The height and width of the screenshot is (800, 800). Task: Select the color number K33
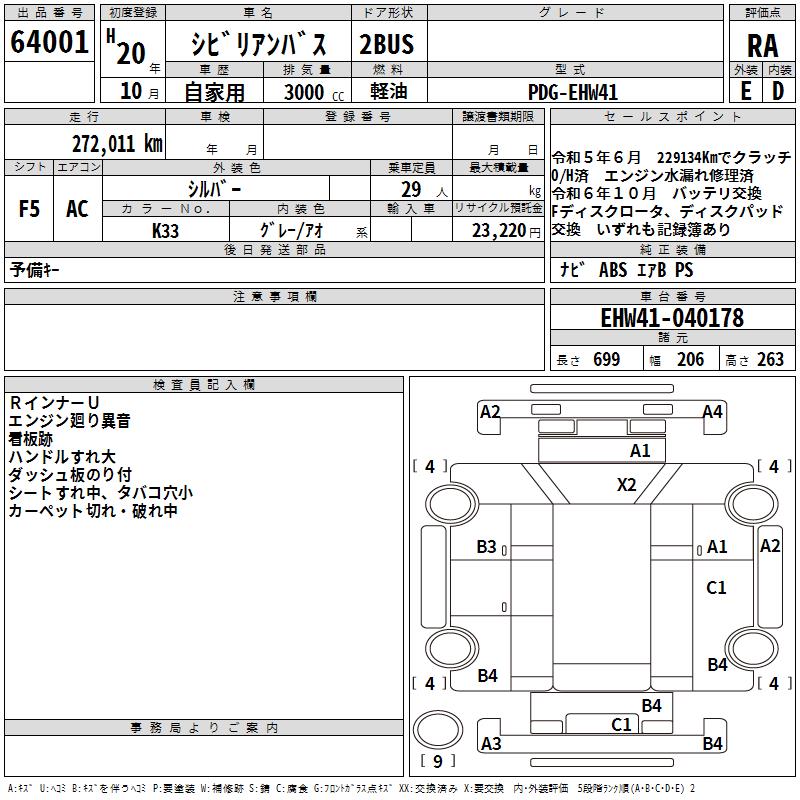(166, 230)
